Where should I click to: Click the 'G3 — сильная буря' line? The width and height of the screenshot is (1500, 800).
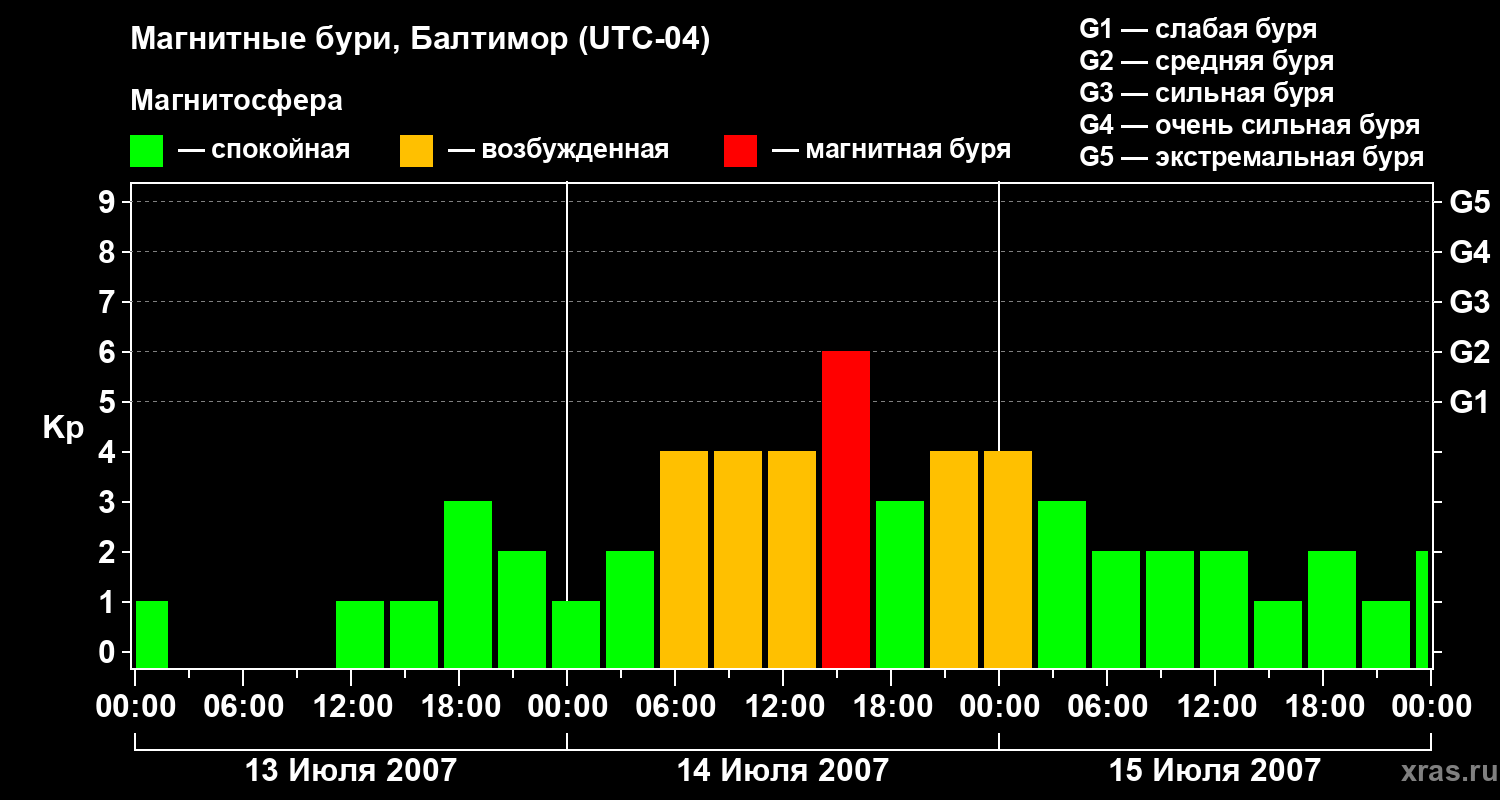pyautogui.click(x=1206, y=93)
